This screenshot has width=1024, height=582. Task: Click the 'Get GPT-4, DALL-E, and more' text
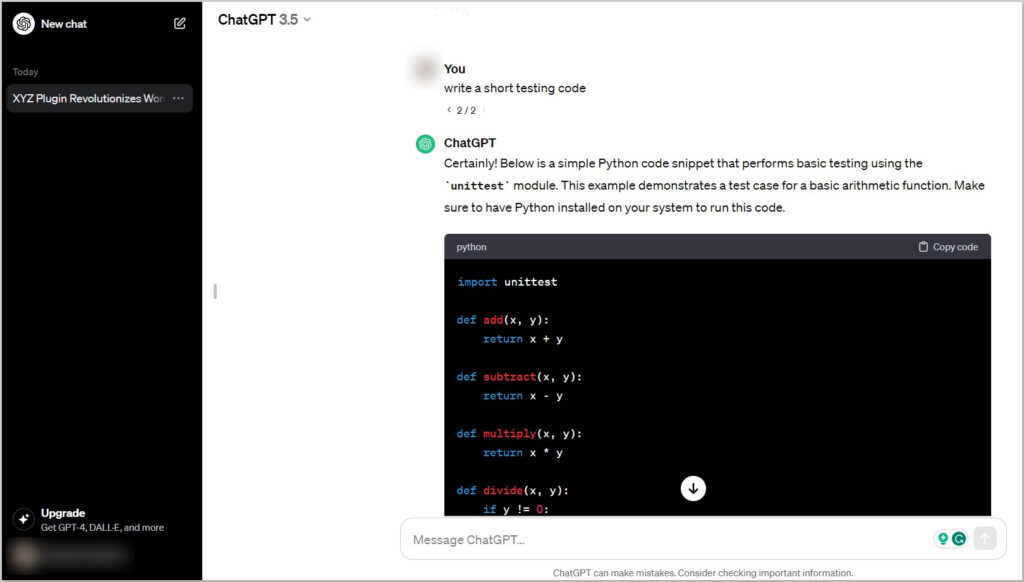click(x=103, y=527)
